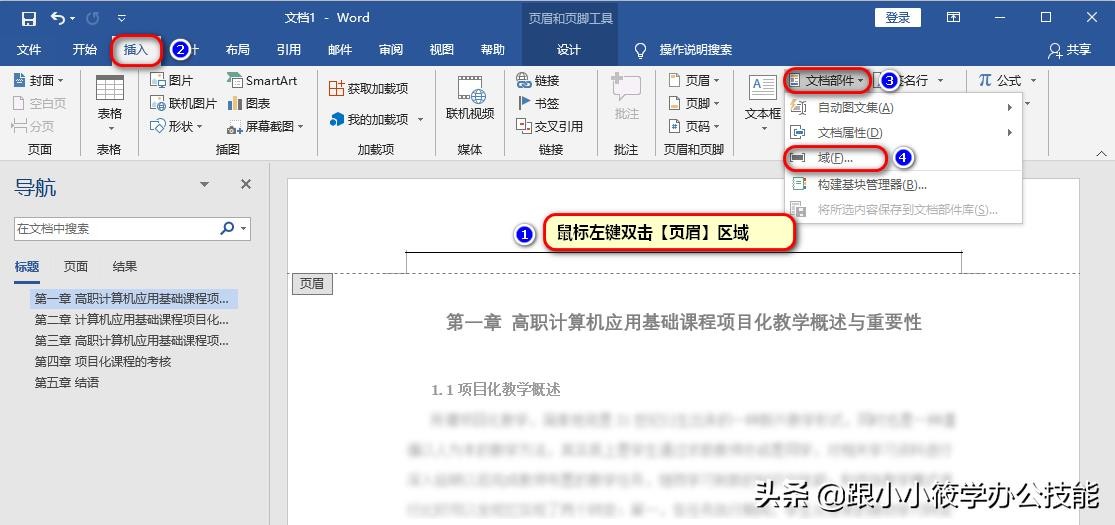Click the Save icon in title bar
Viewport: 1115px width, 525px height.
(28, 18)
